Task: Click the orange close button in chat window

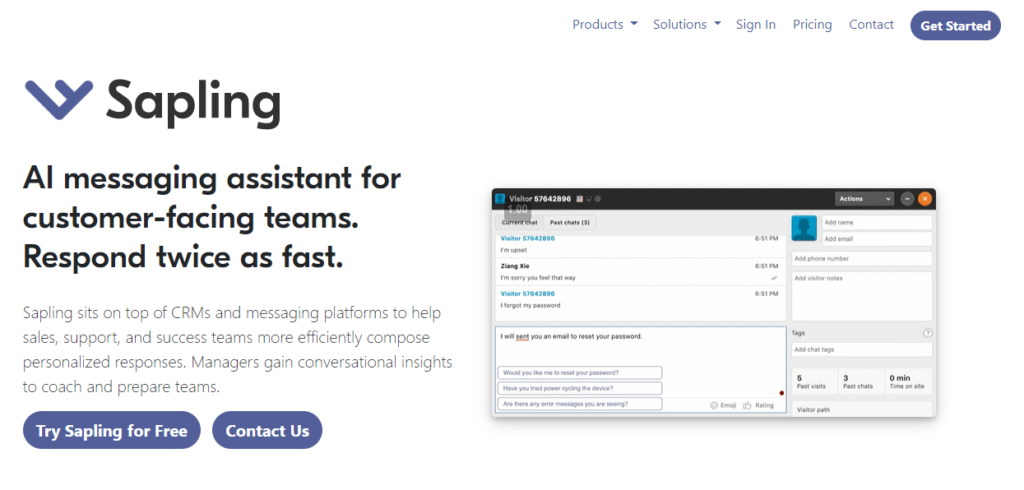Action: [x=925, y=199]
